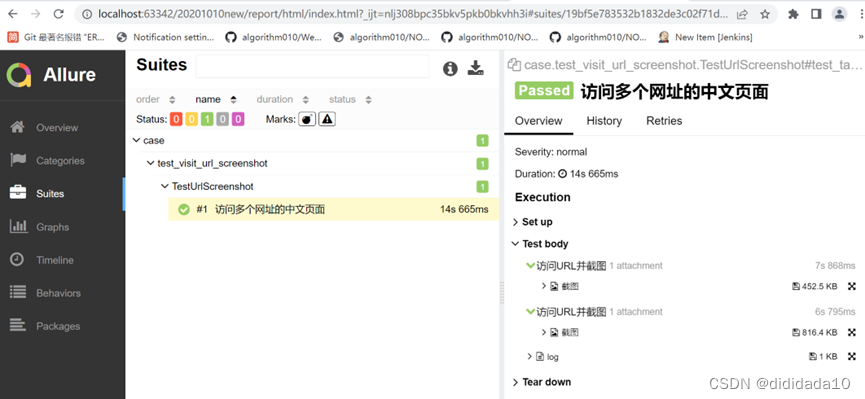Open the 452.5 KB screenshot fullscreen
The height and width of the screenshot is (399, 865).
[852, 286]
